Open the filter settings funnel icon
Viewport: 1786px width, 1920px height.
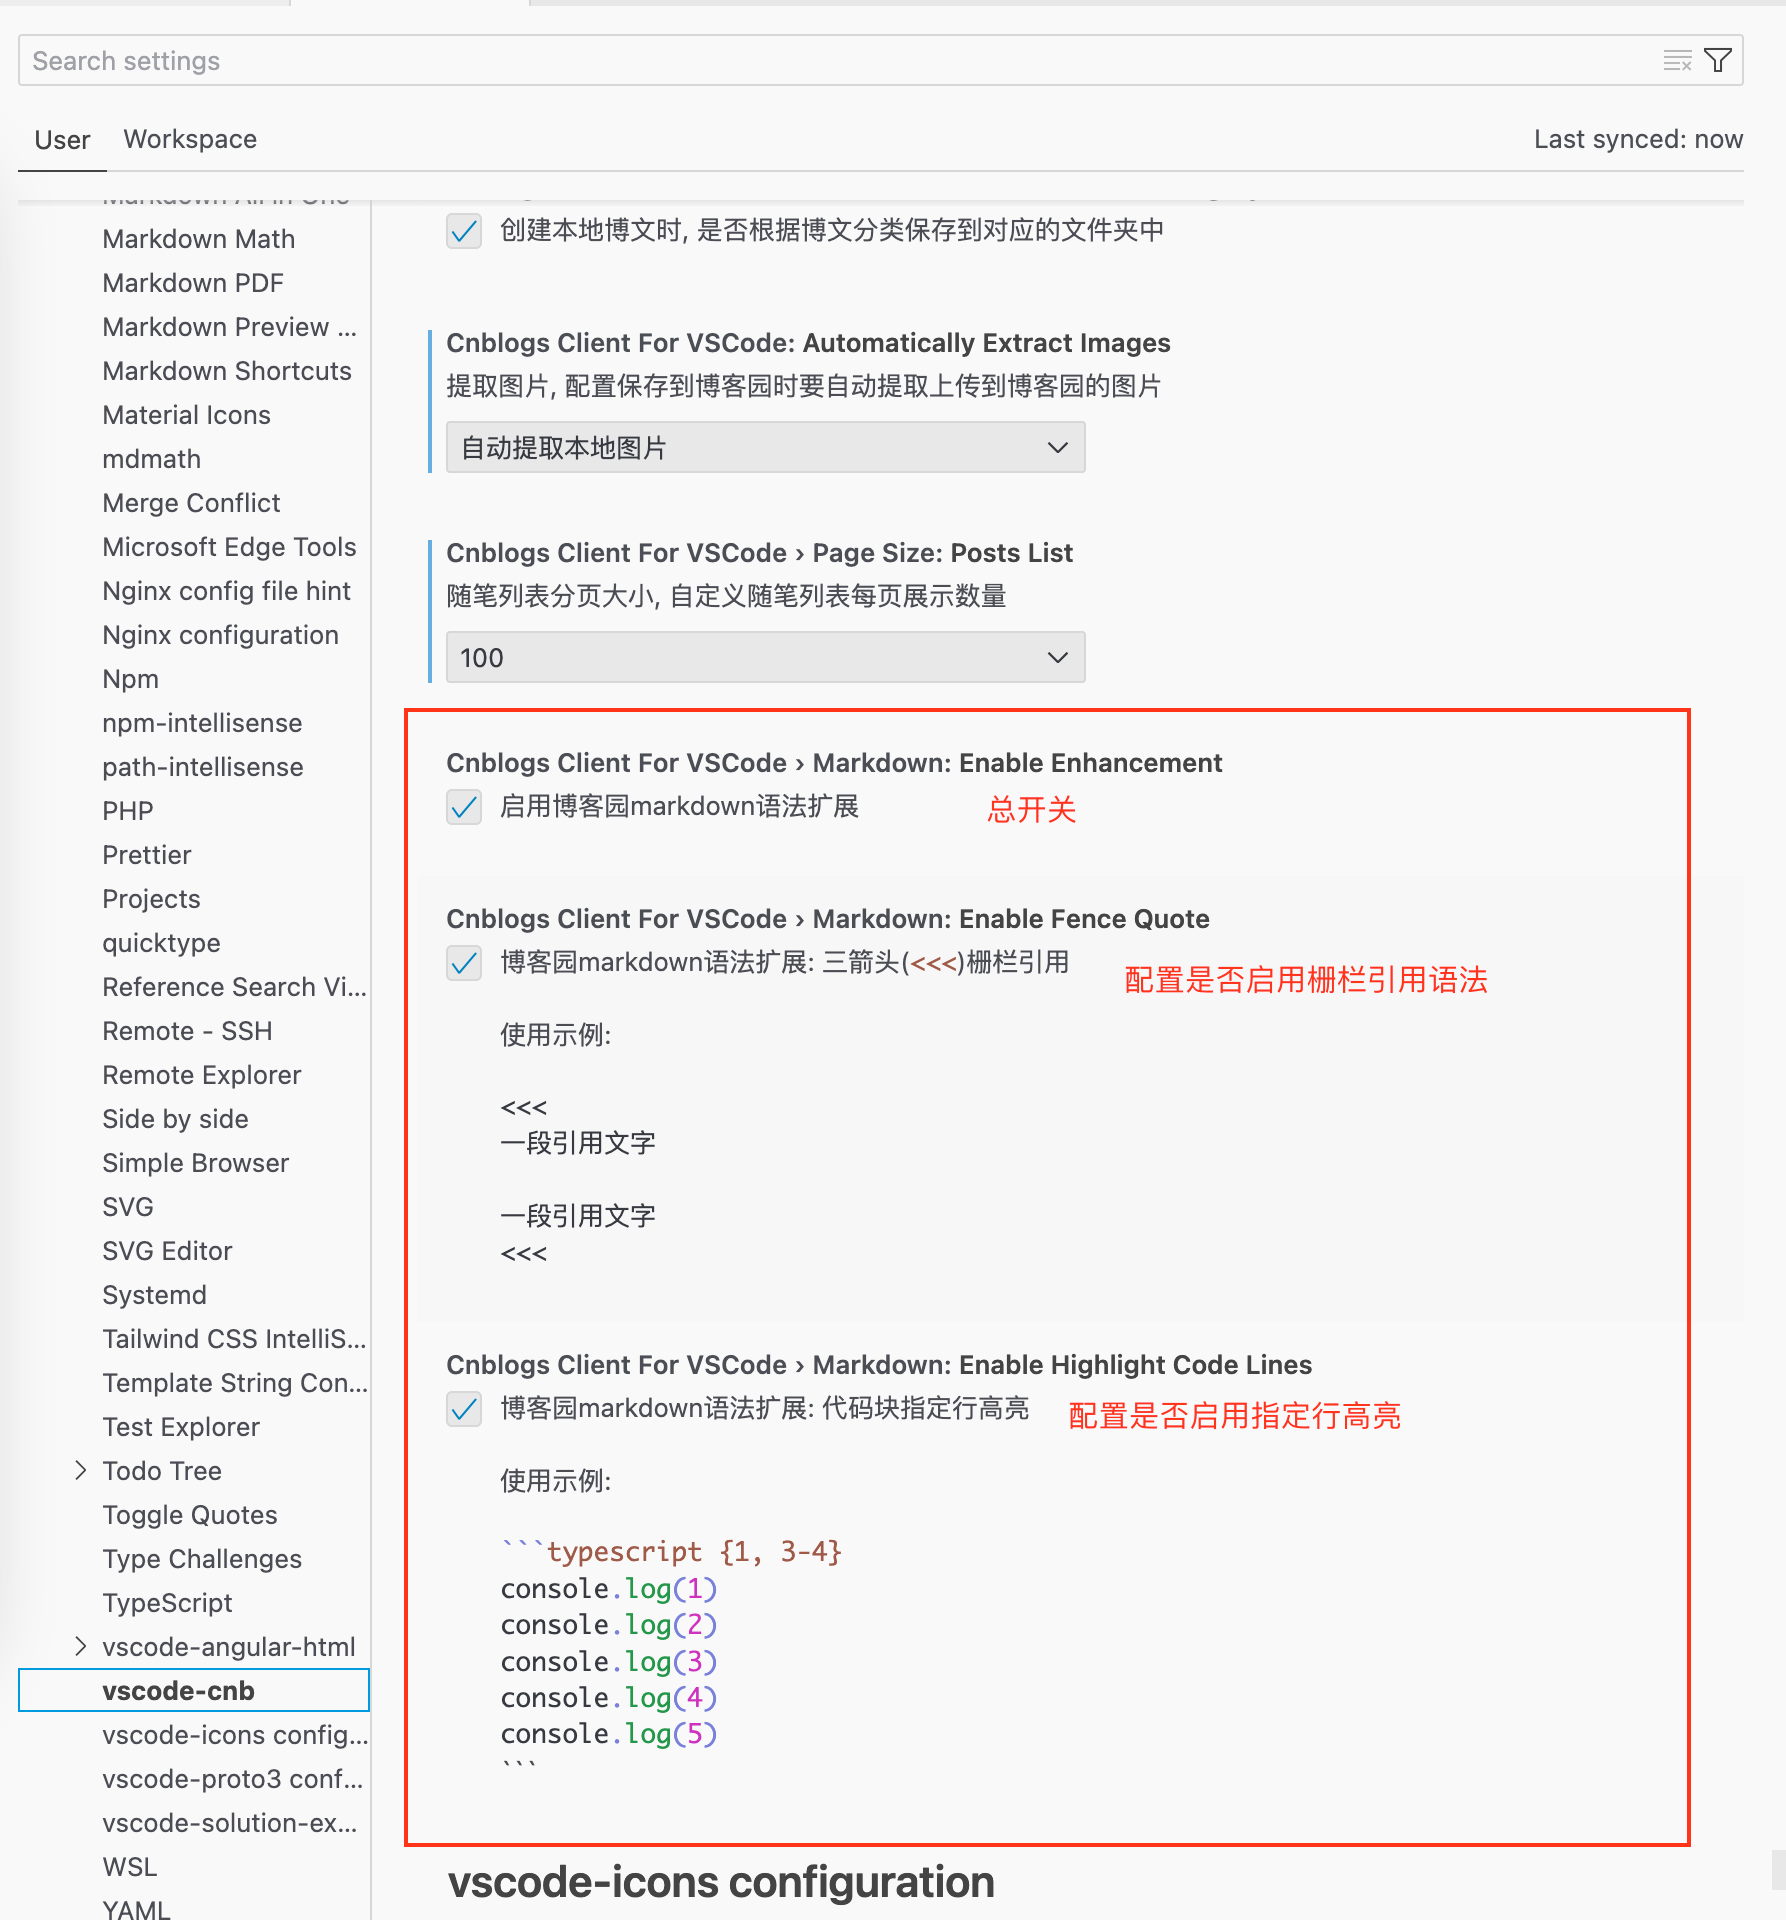pyautogui.click(x=1718, y=61)
